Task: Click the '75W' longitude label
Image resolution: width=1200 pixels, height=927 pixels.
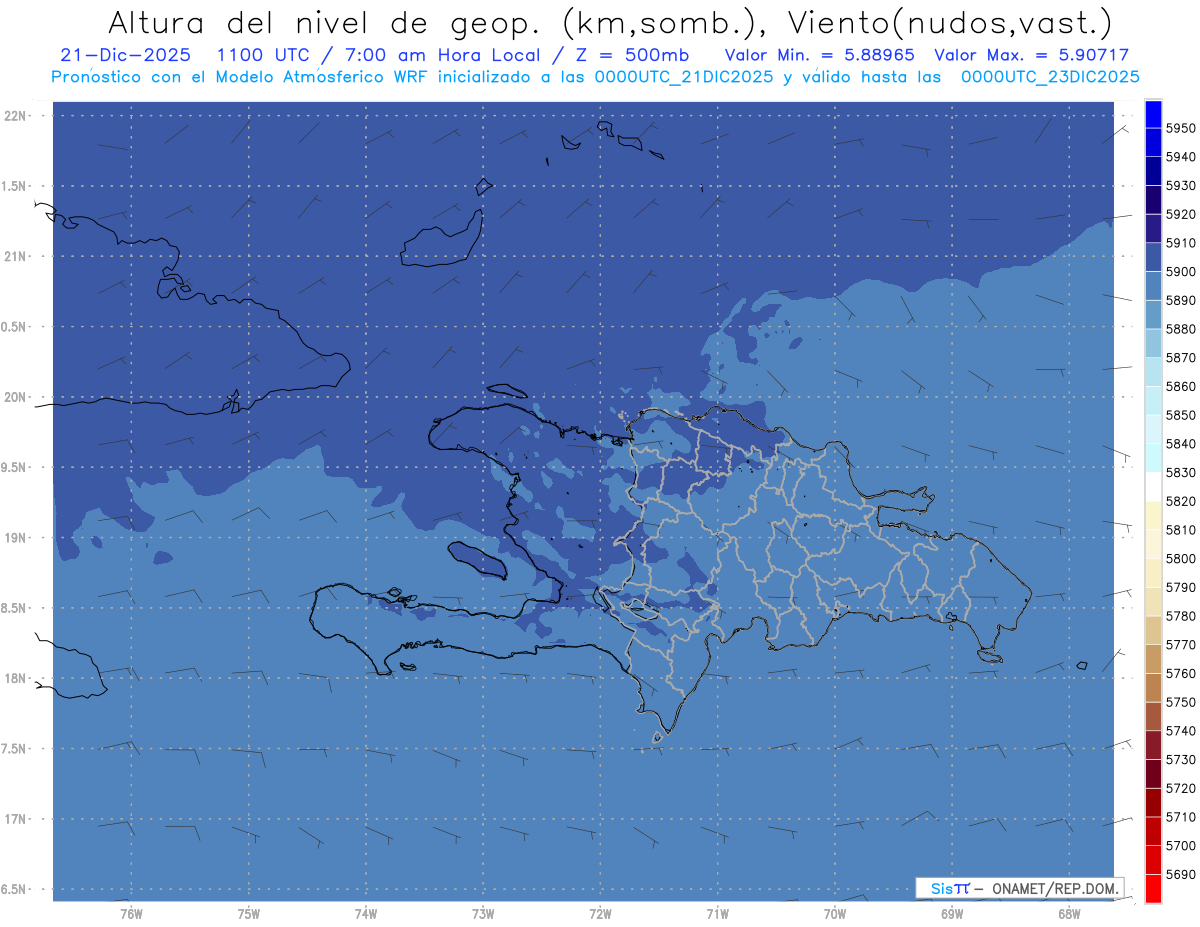Action: pos(248,913)
